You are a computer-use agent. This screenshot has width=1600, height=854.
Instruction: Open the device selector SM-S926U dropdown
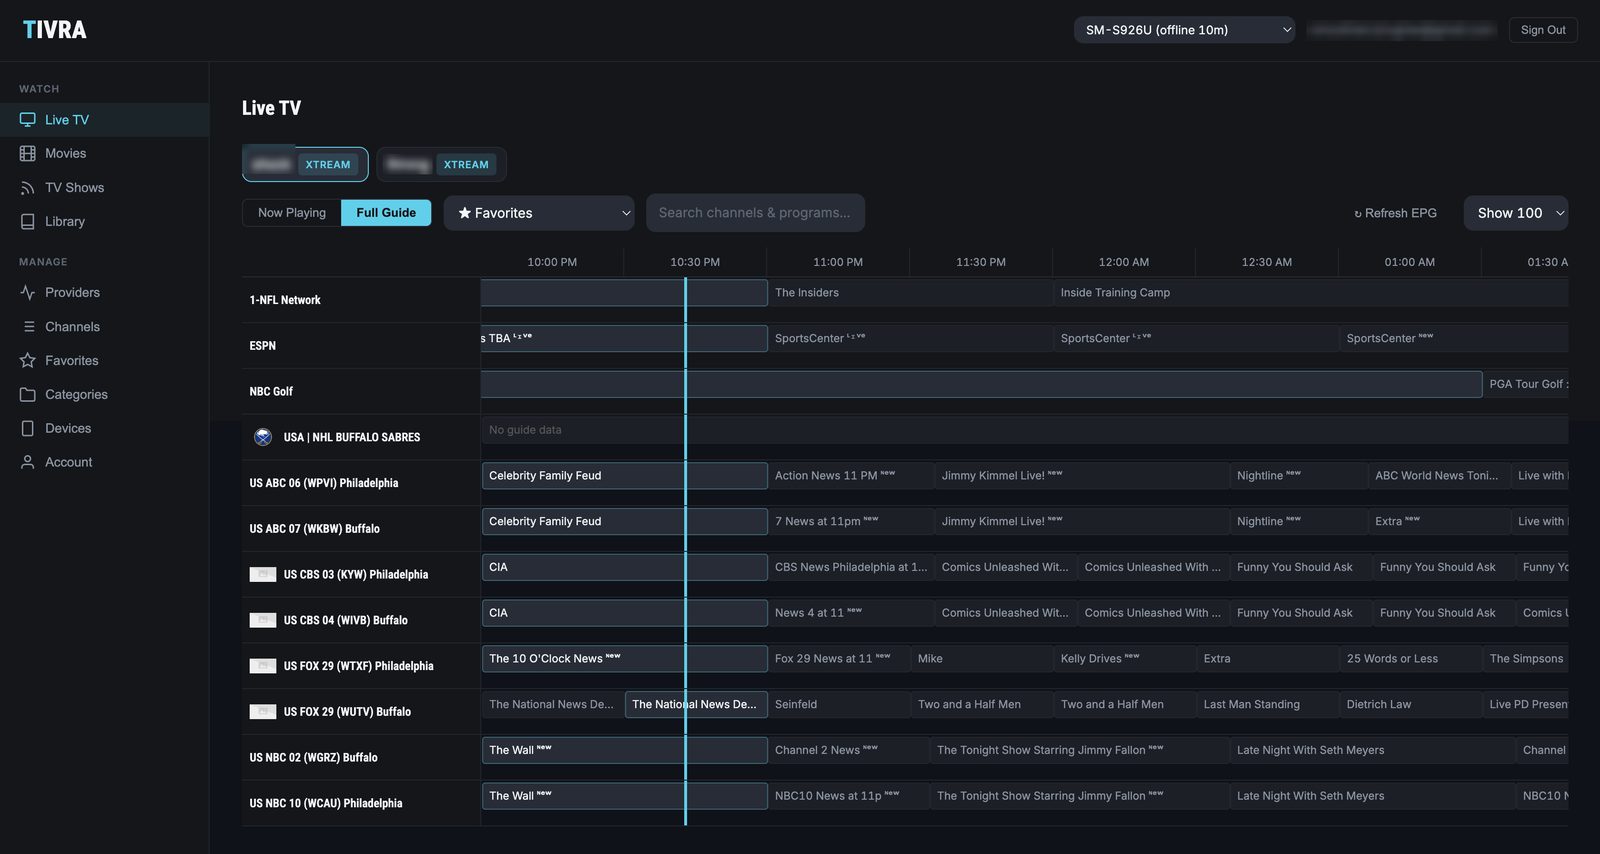coord(1184,30)
